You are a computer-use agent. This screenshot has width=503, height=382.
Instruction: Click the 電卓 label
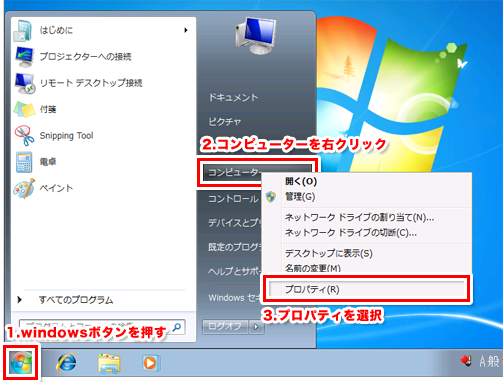click(x=48, y=162)
